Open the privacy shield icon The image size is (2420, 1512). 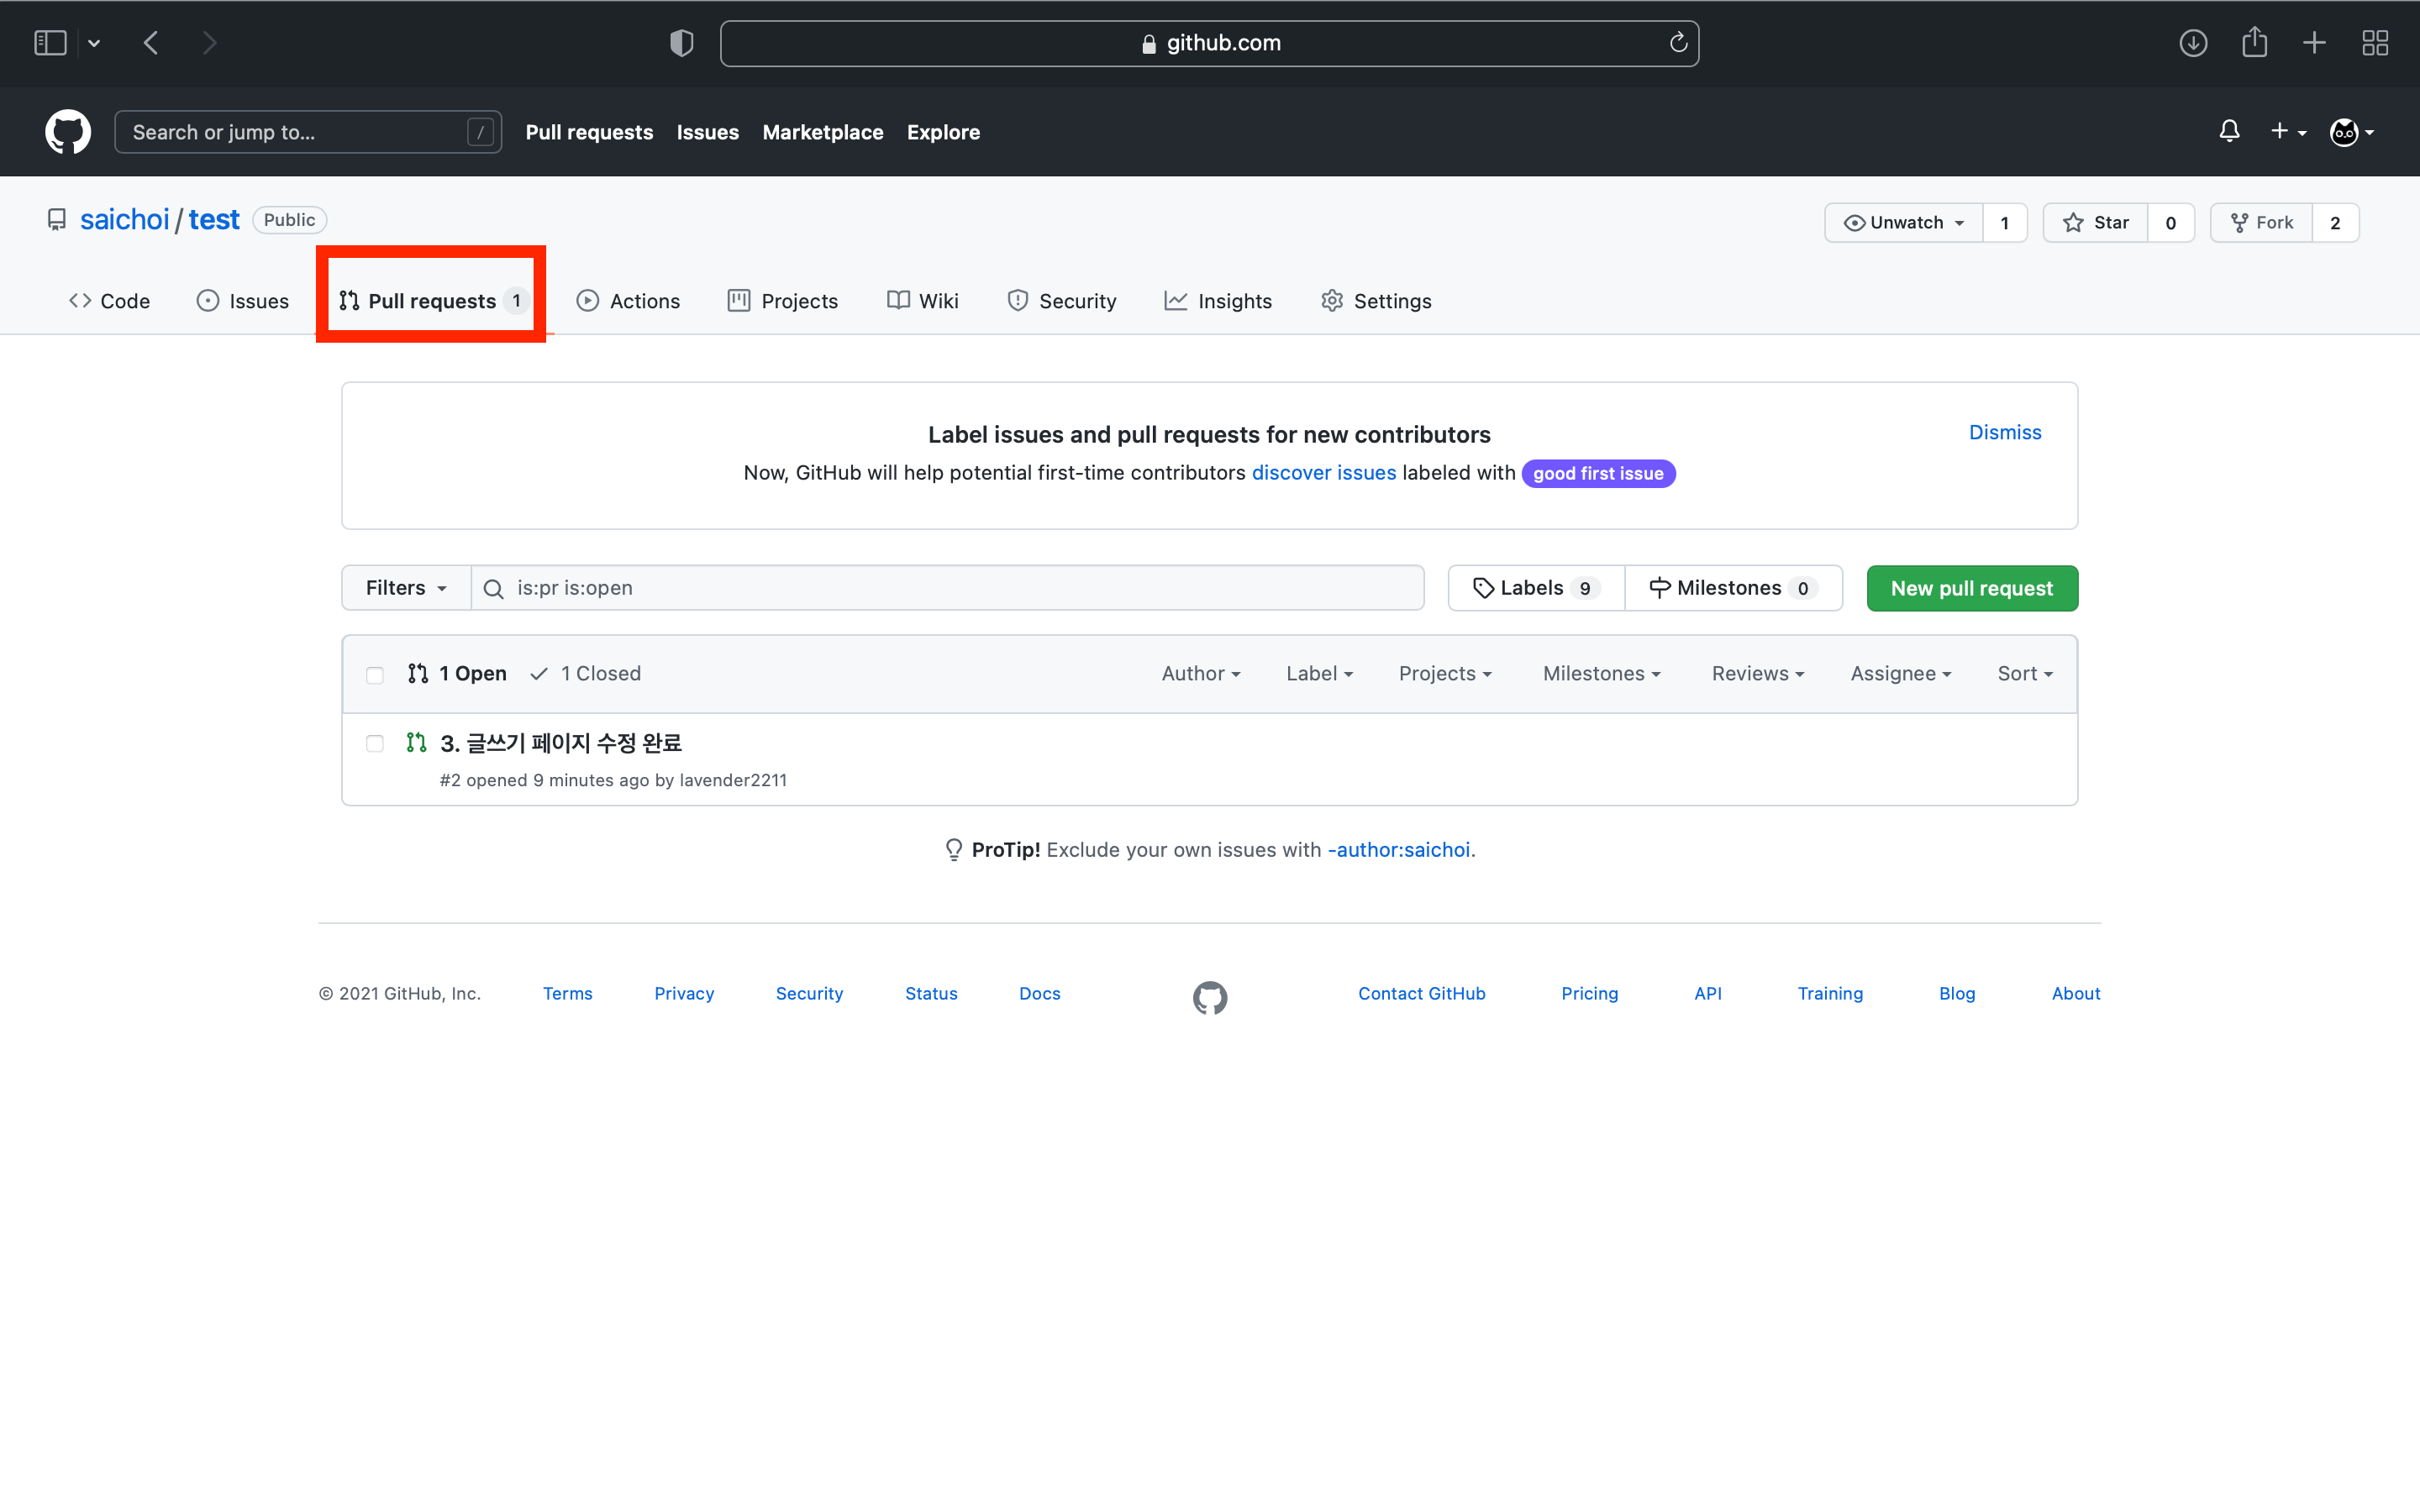point(681,43)
